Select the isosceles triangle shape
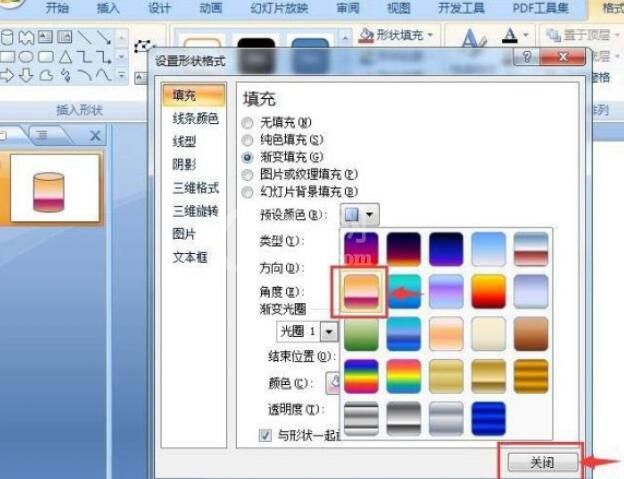The width and height of the screenshot is (624, 479). (65, 57)
